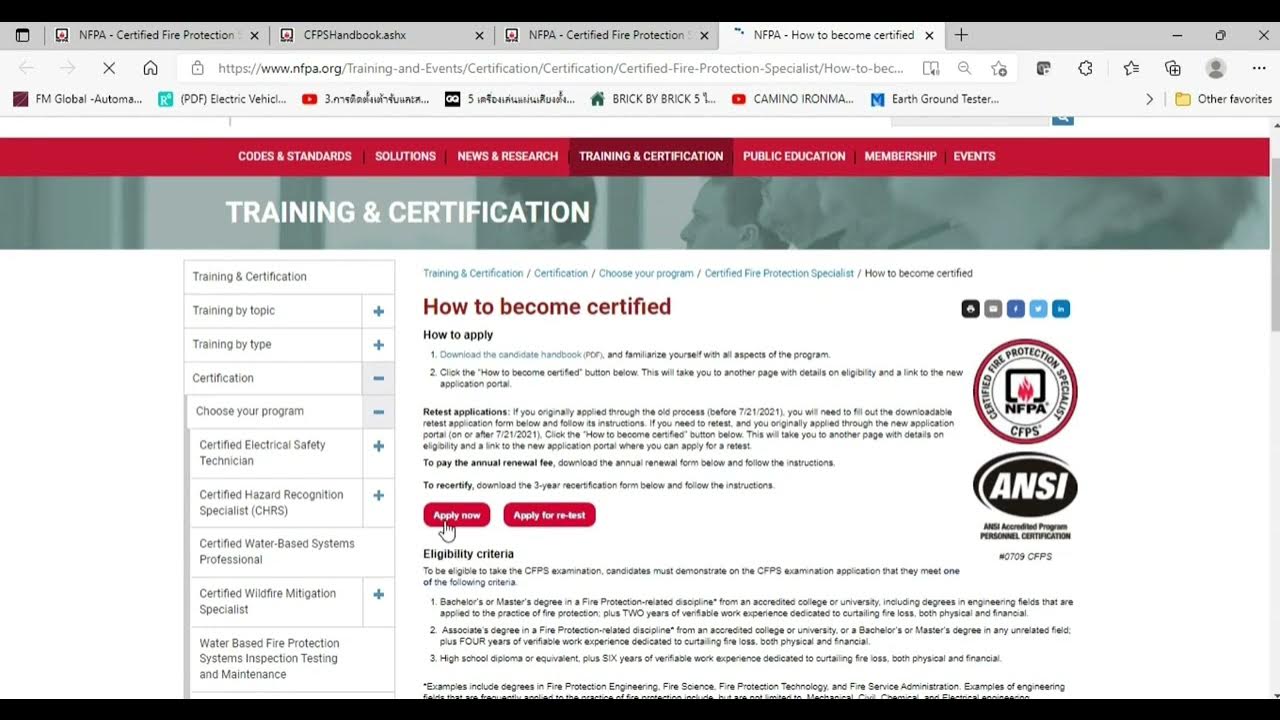
Task: Open the user profile avatar
Action: click(1216, 68)
